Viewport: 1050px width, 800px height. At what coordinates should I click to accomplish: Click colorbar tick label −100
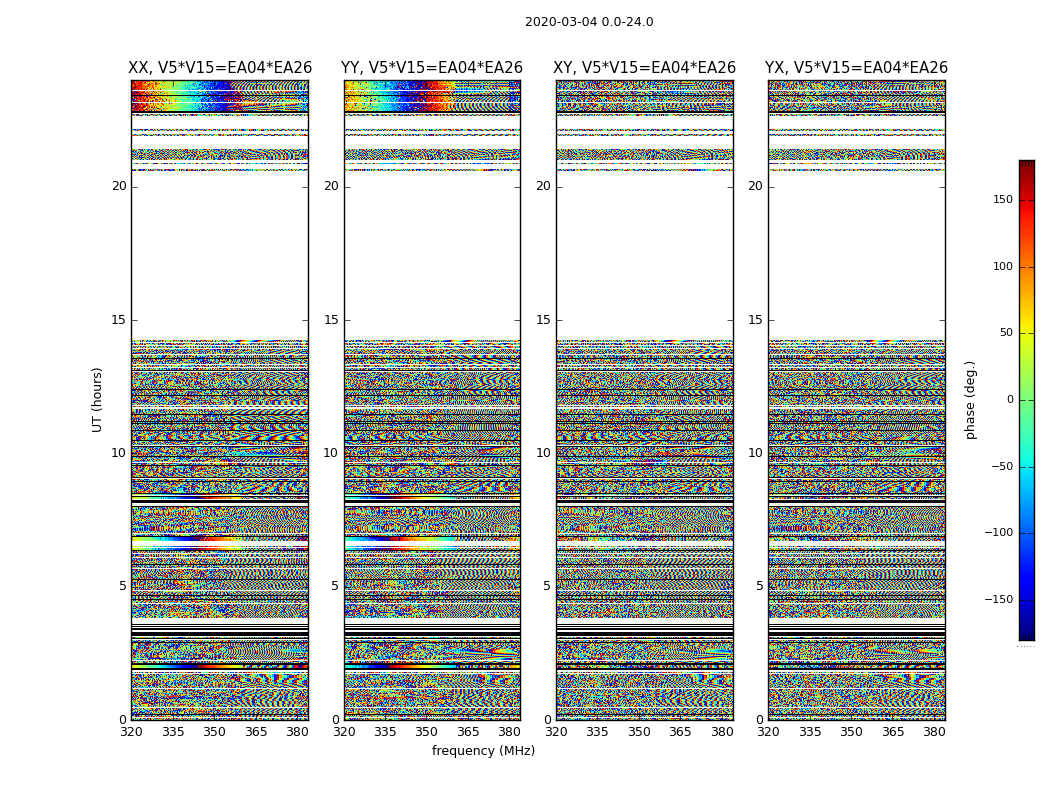[998, 532]
